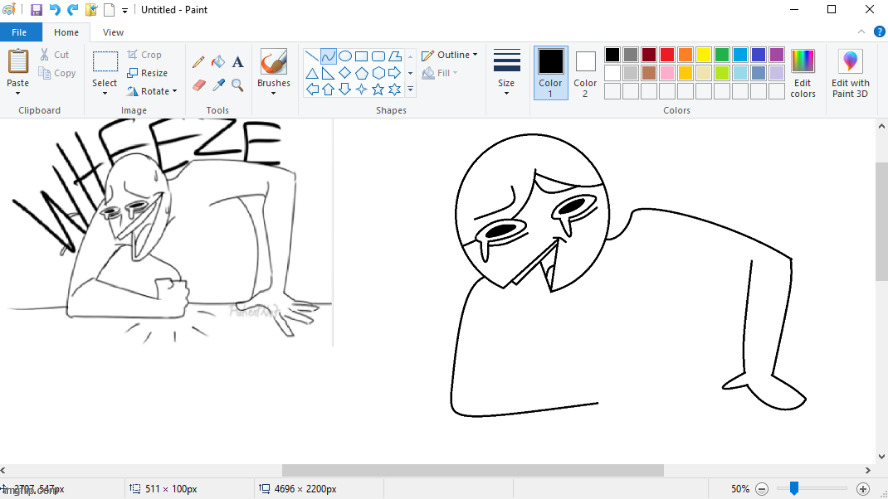
Task: Pick the green color swatch
Action: coord(722,54)
